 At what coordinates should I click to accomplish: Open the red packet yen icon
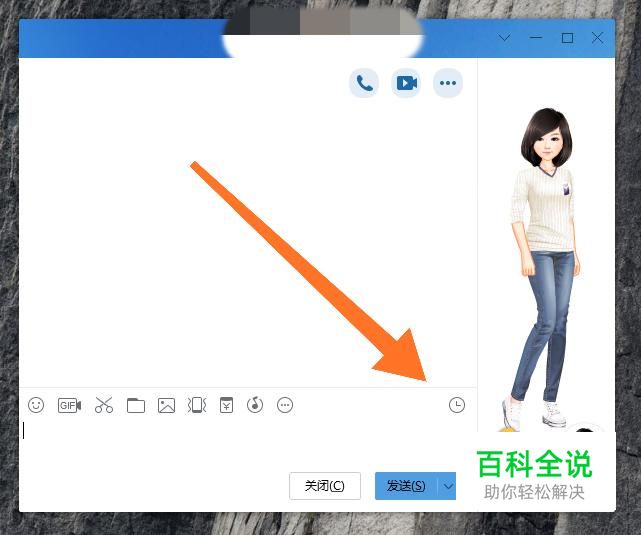[226, 405]
